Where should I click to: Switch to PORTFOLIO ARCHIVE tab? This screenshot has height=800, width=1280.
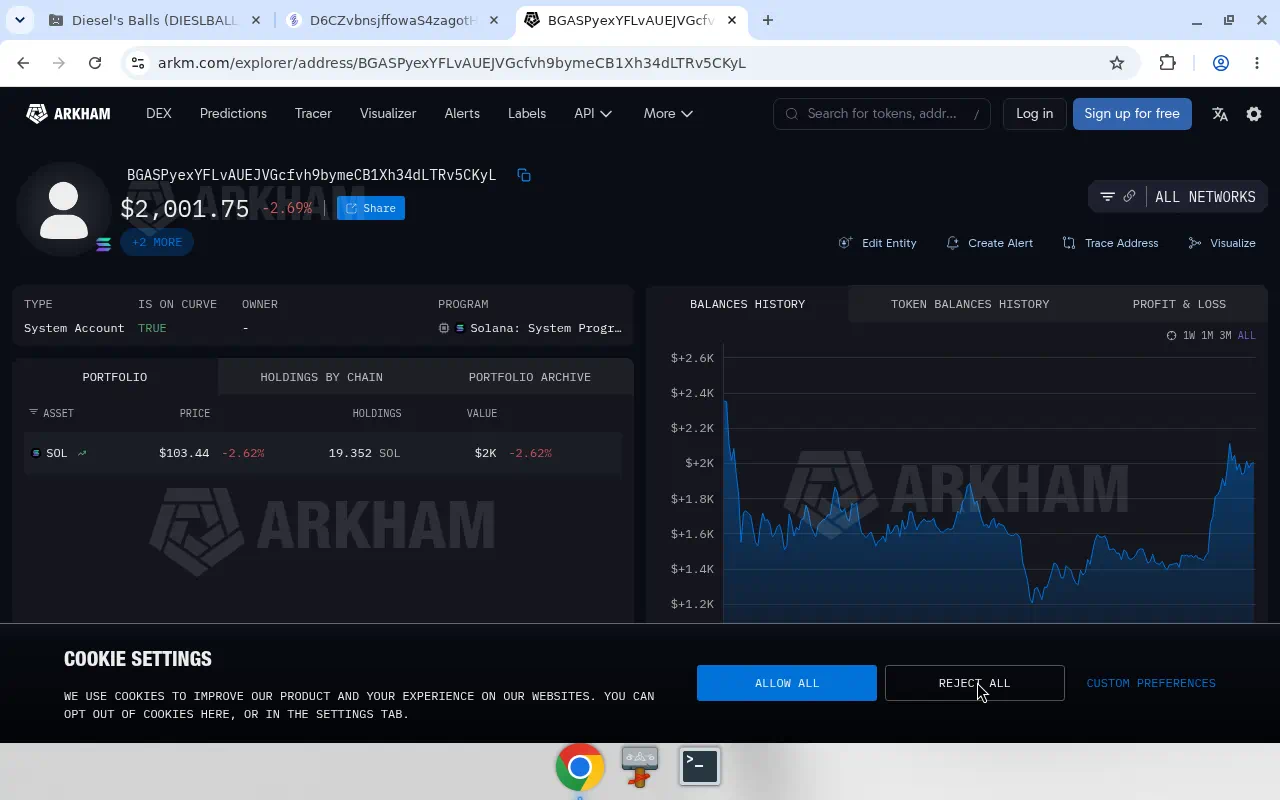[530, 377]
